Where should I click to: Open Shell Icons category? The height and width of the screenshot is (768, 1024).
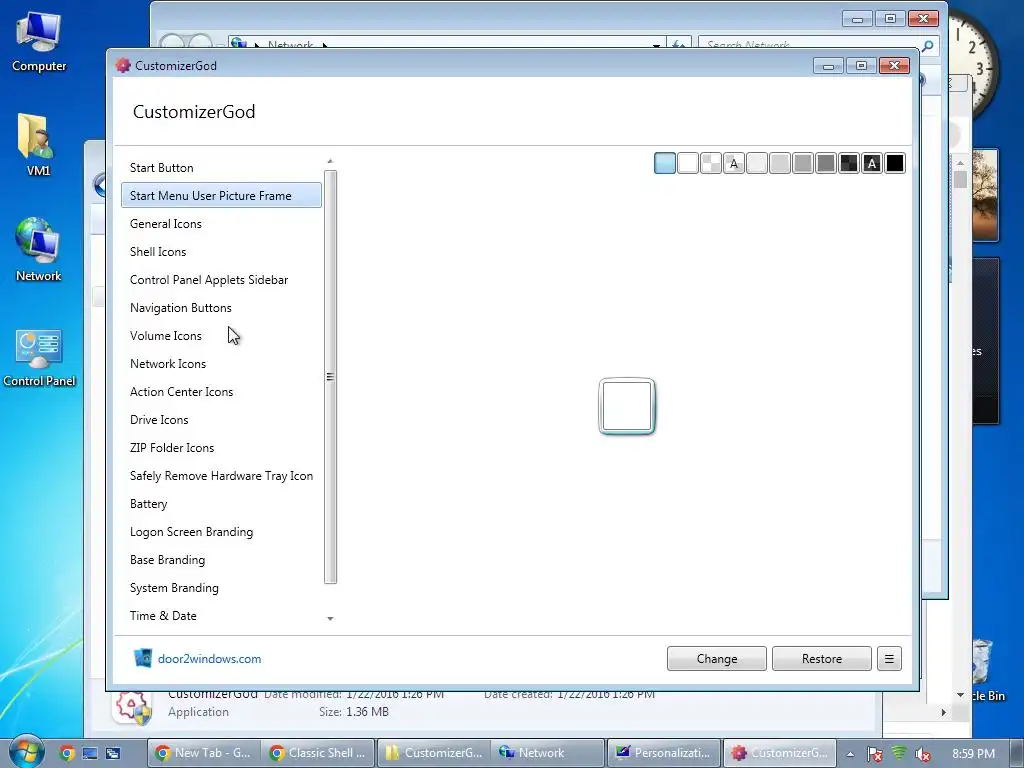coord(221,252)
